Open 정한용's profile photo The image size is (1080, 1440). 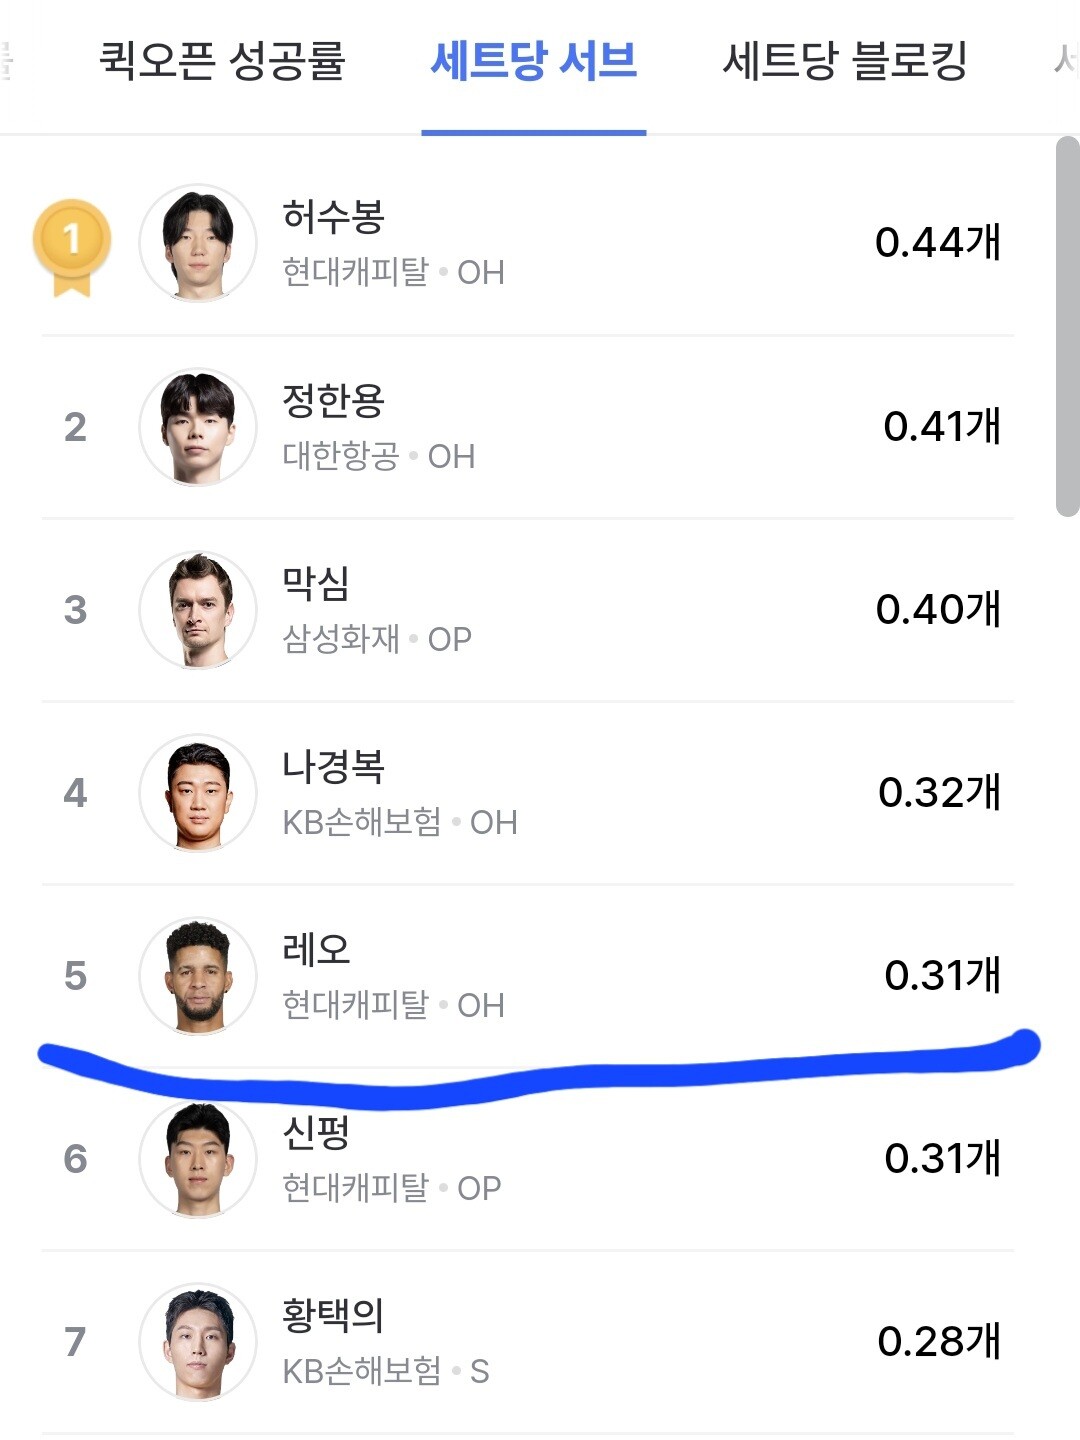pyautogui.click(x=198, y=427)
